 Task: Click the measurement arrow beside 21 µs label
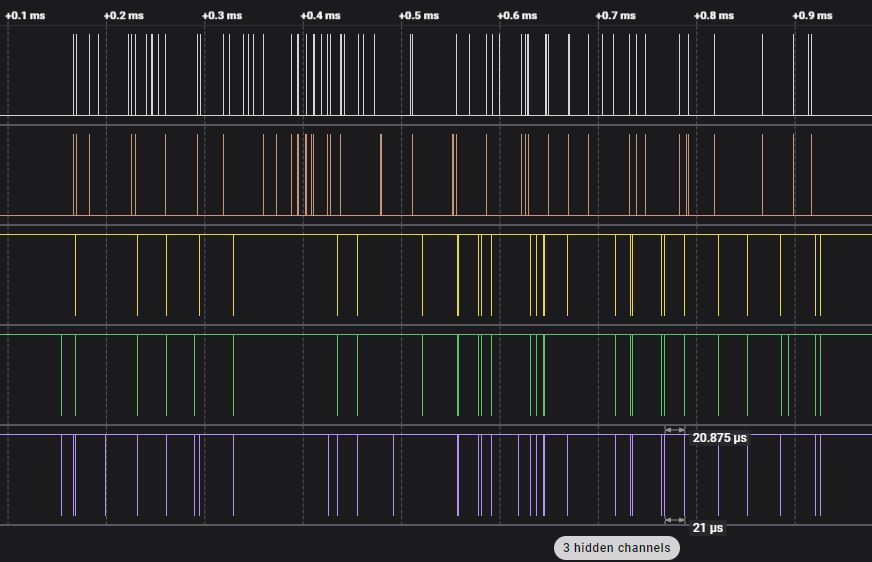pos(675,520)
